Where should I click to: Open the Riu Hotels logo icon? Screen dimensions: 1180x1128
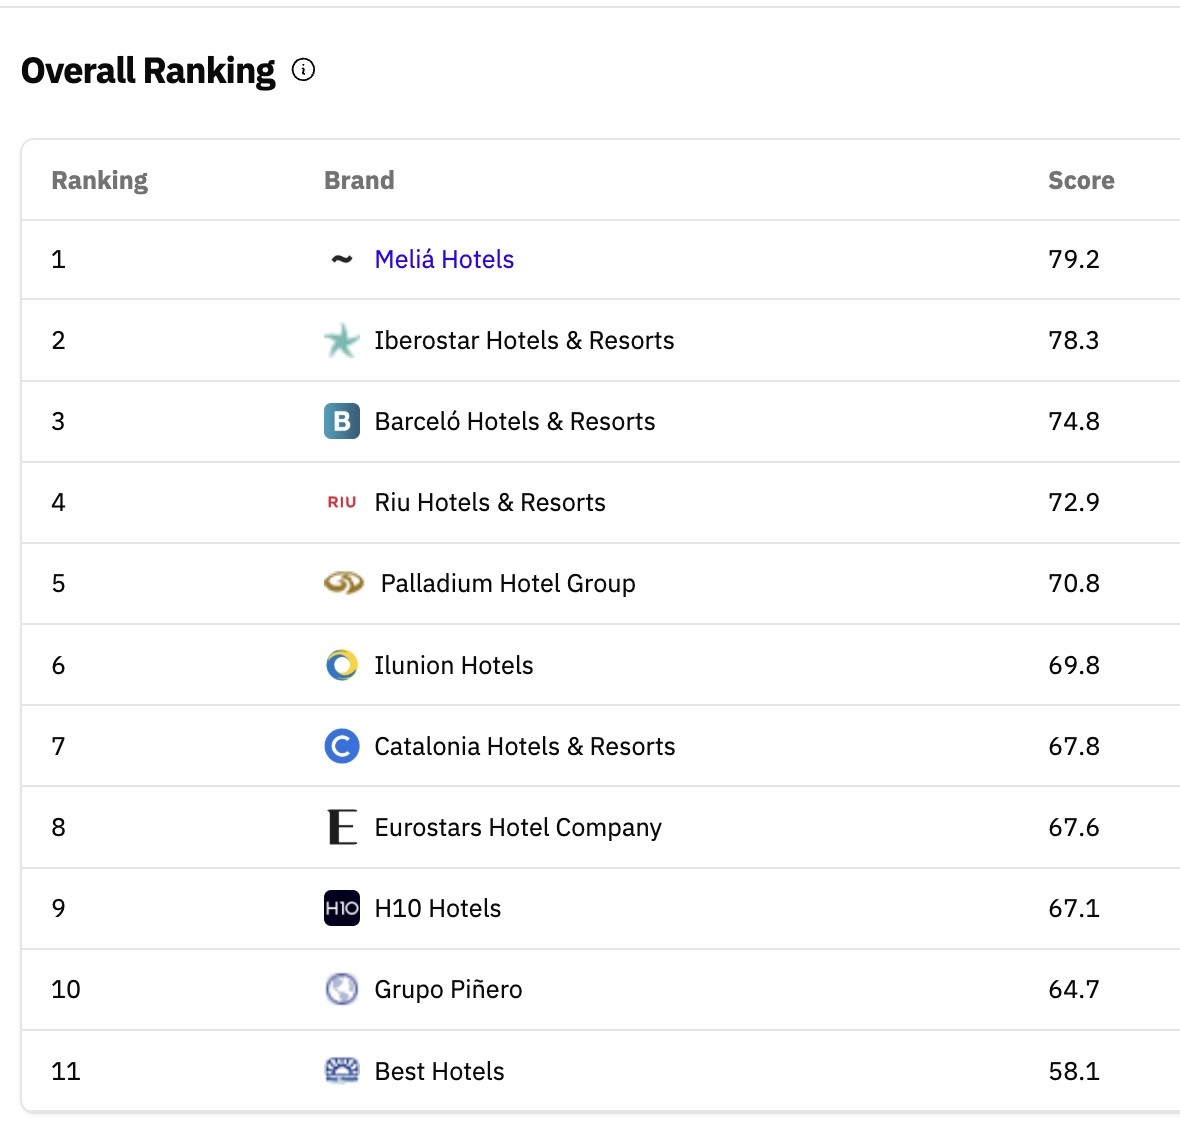coord(341,502)
